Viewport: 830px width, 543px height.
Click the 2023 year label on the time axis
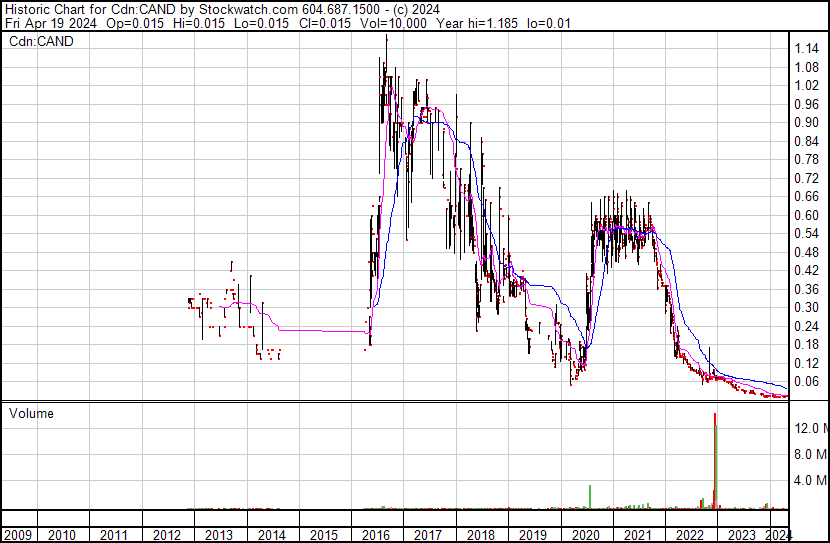click(743, 534)
